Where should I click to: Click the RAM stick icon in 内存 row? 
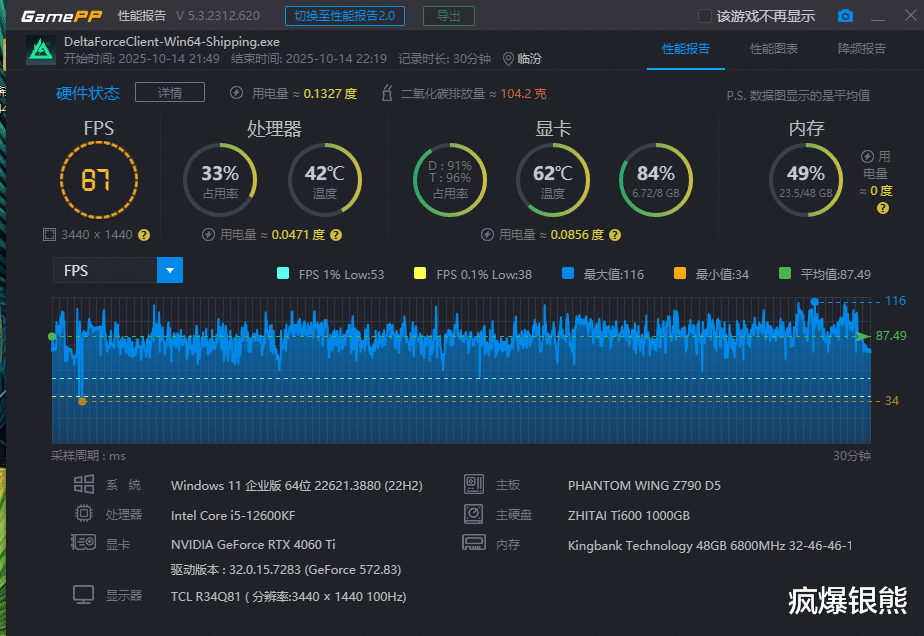click(x=474, y=542)
